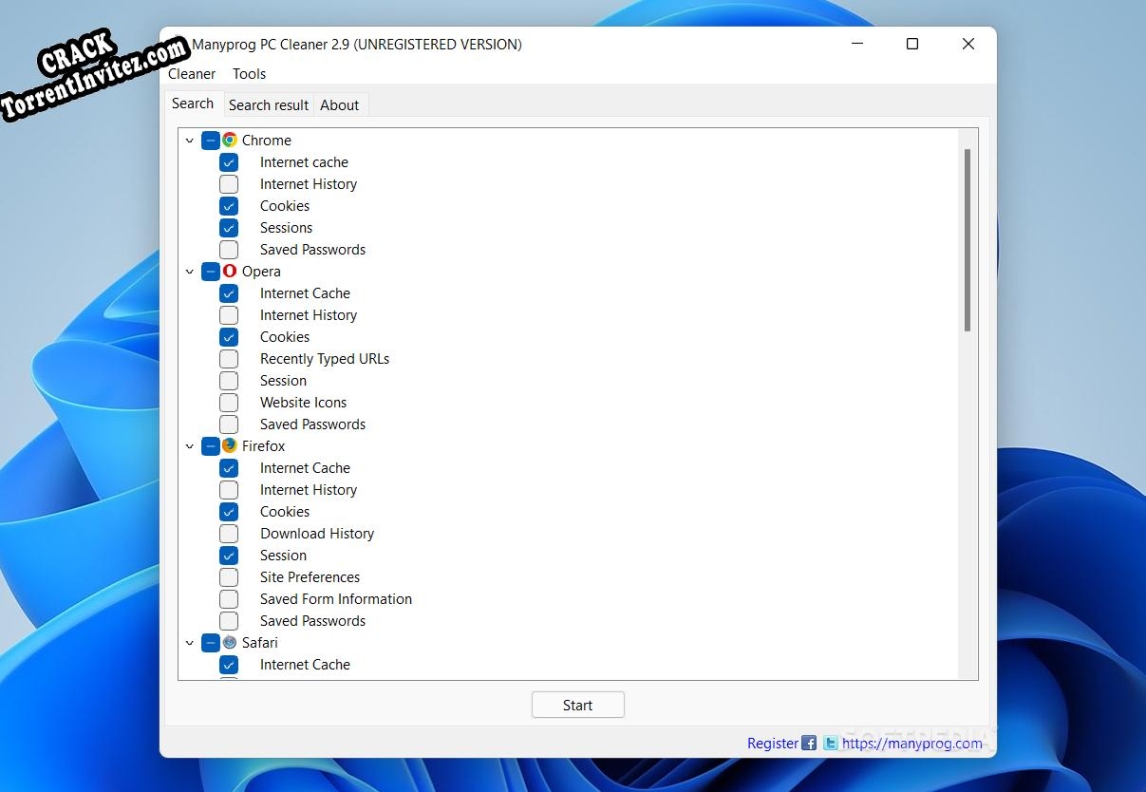Check Internet History under Firefox

click(x=228, y=490)
